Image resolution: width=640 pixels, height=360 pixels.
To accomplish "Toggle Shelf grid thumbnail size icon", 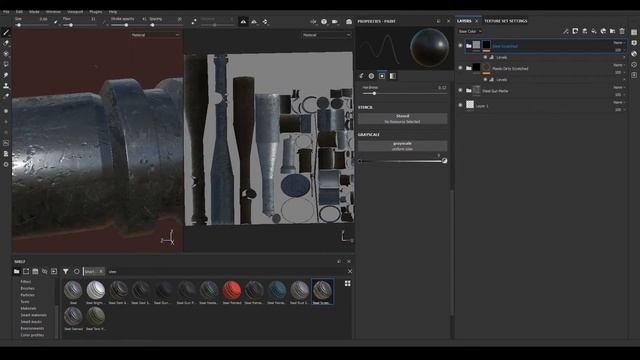I will coord(348,283).
